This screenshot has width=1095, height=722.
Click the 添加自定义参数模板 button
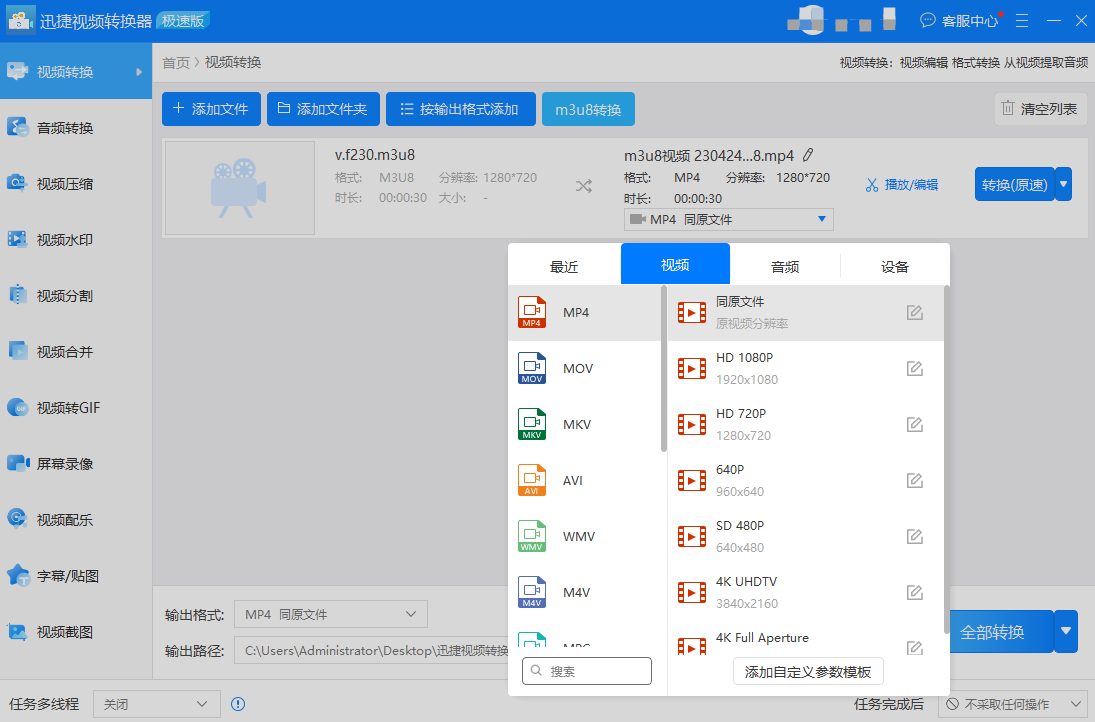tap(807, 671)
